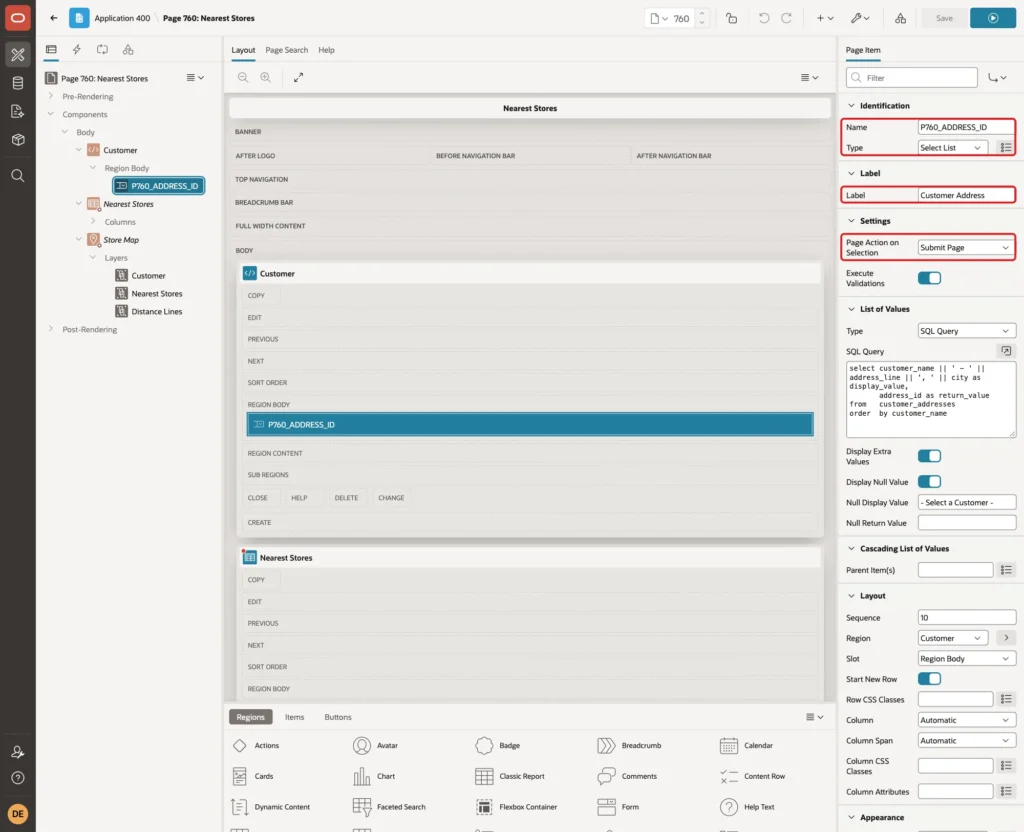Open Page Action on Selection dropdown
The height and width of the screenshot is (832, 1024).
coord(966,248)
